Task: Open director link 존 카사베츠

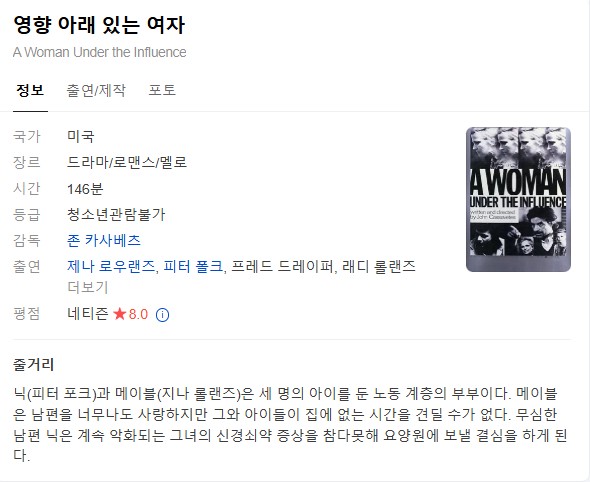Action: tap(104, 240)
